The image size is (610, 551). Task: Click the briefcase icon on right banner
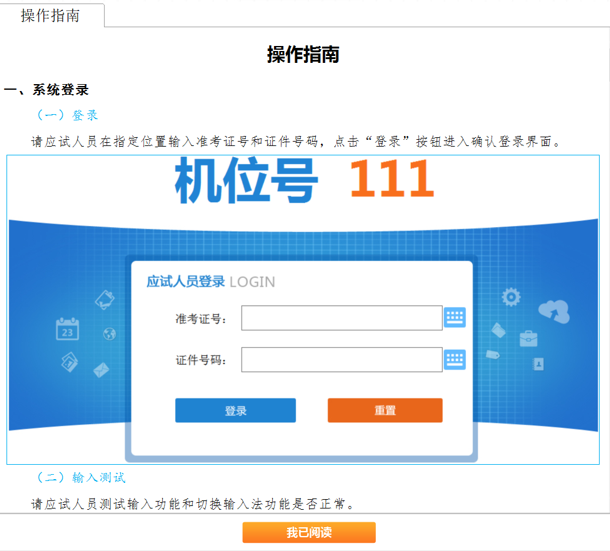point(529,339)
